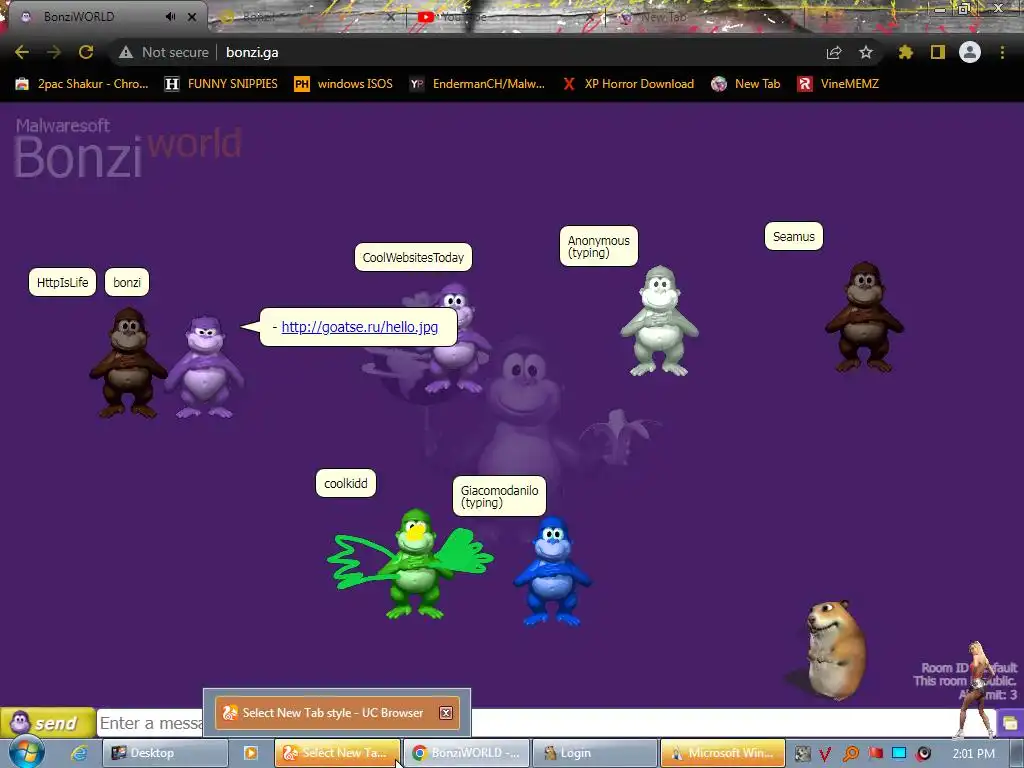Image resolution: width=1024 pixels, height=768 pixels.
Task: Click the purple bonzi character
Action: click(x=205, y=366)
